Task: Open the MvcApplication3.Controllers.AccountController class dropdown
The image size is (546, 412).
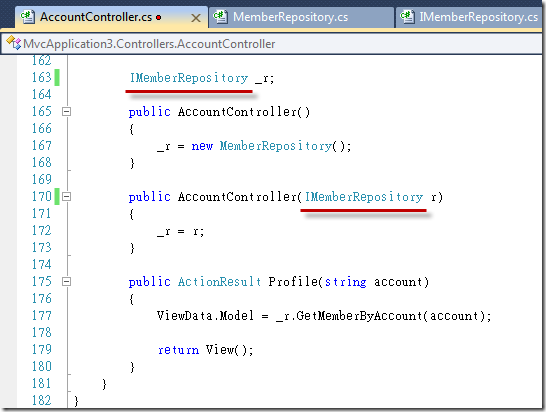Action: click(x=272, y=44)
